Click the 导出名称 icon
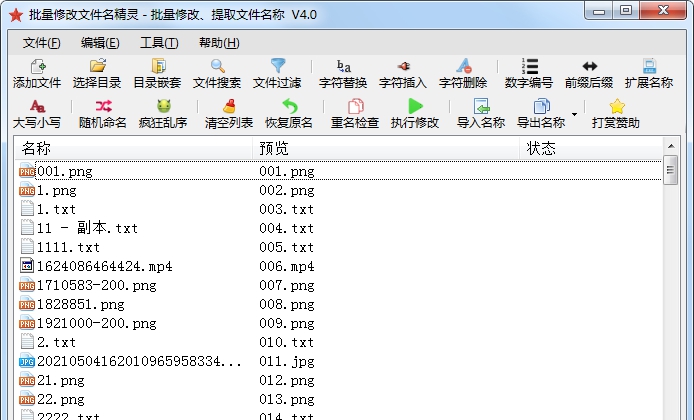Viewport: 694px width, 420px height. [x=541, y=106]
